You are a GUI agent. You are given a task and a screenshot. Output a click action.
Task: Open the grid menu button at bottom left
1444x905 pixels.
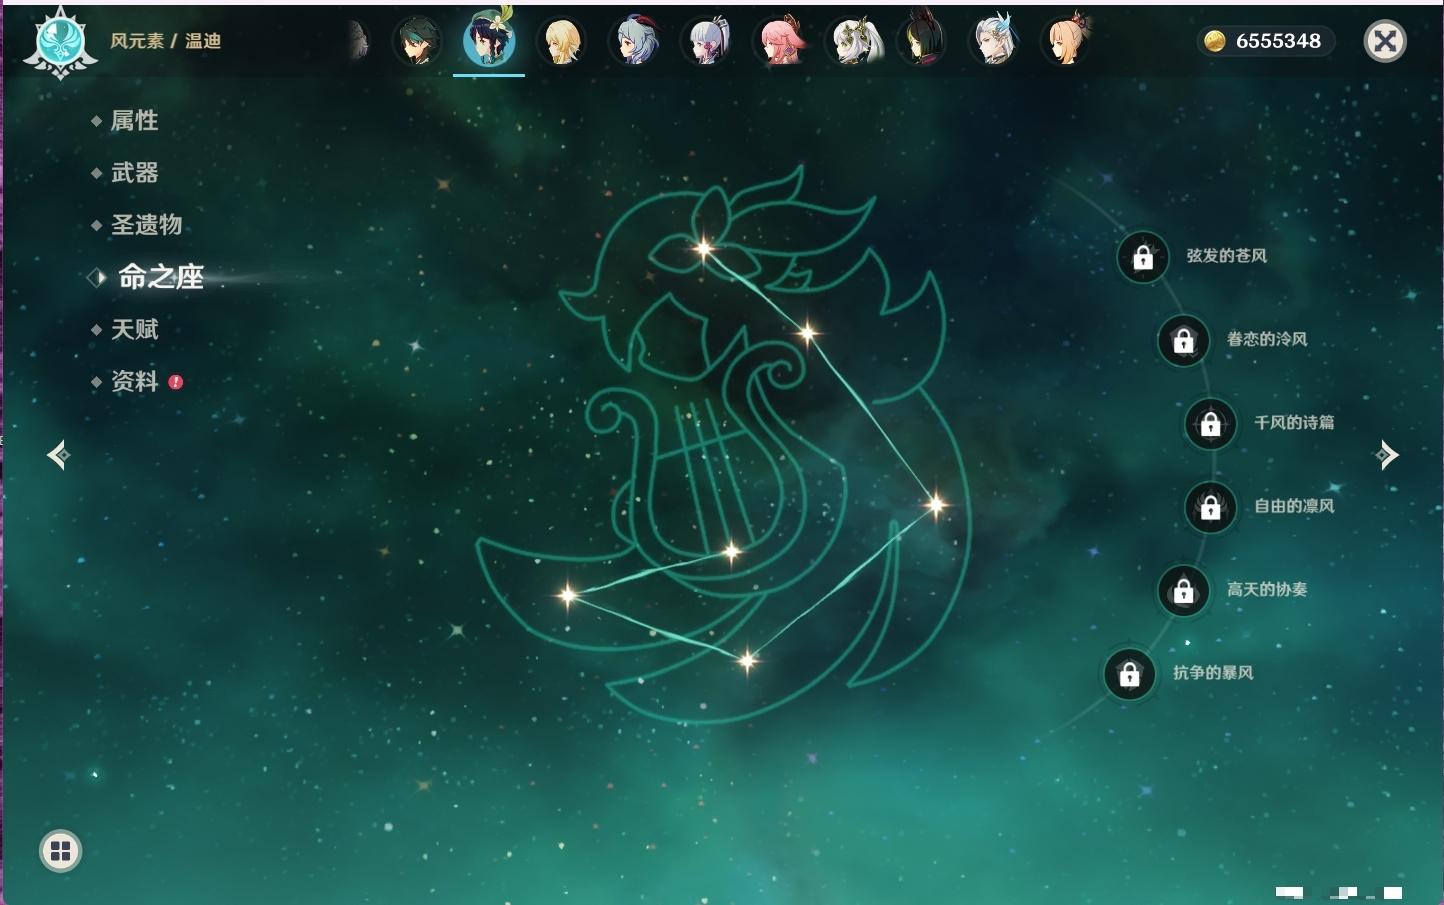point(60,851)
